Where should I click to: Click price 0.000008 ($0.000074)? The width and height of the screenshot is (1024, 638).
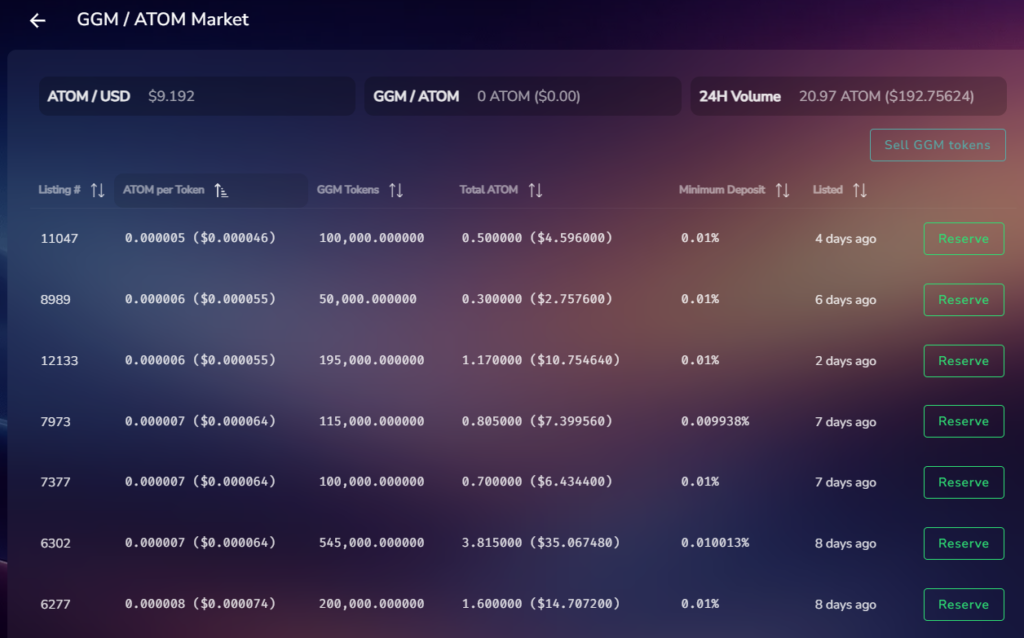click(200, 603)
